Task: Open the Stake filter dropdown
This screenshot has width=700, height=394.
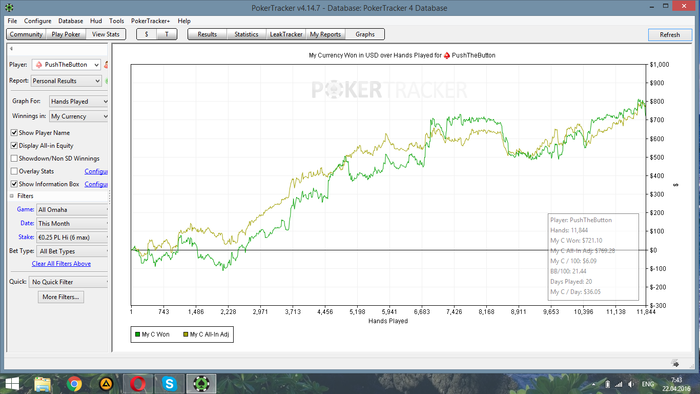Action: pos(72,237)
